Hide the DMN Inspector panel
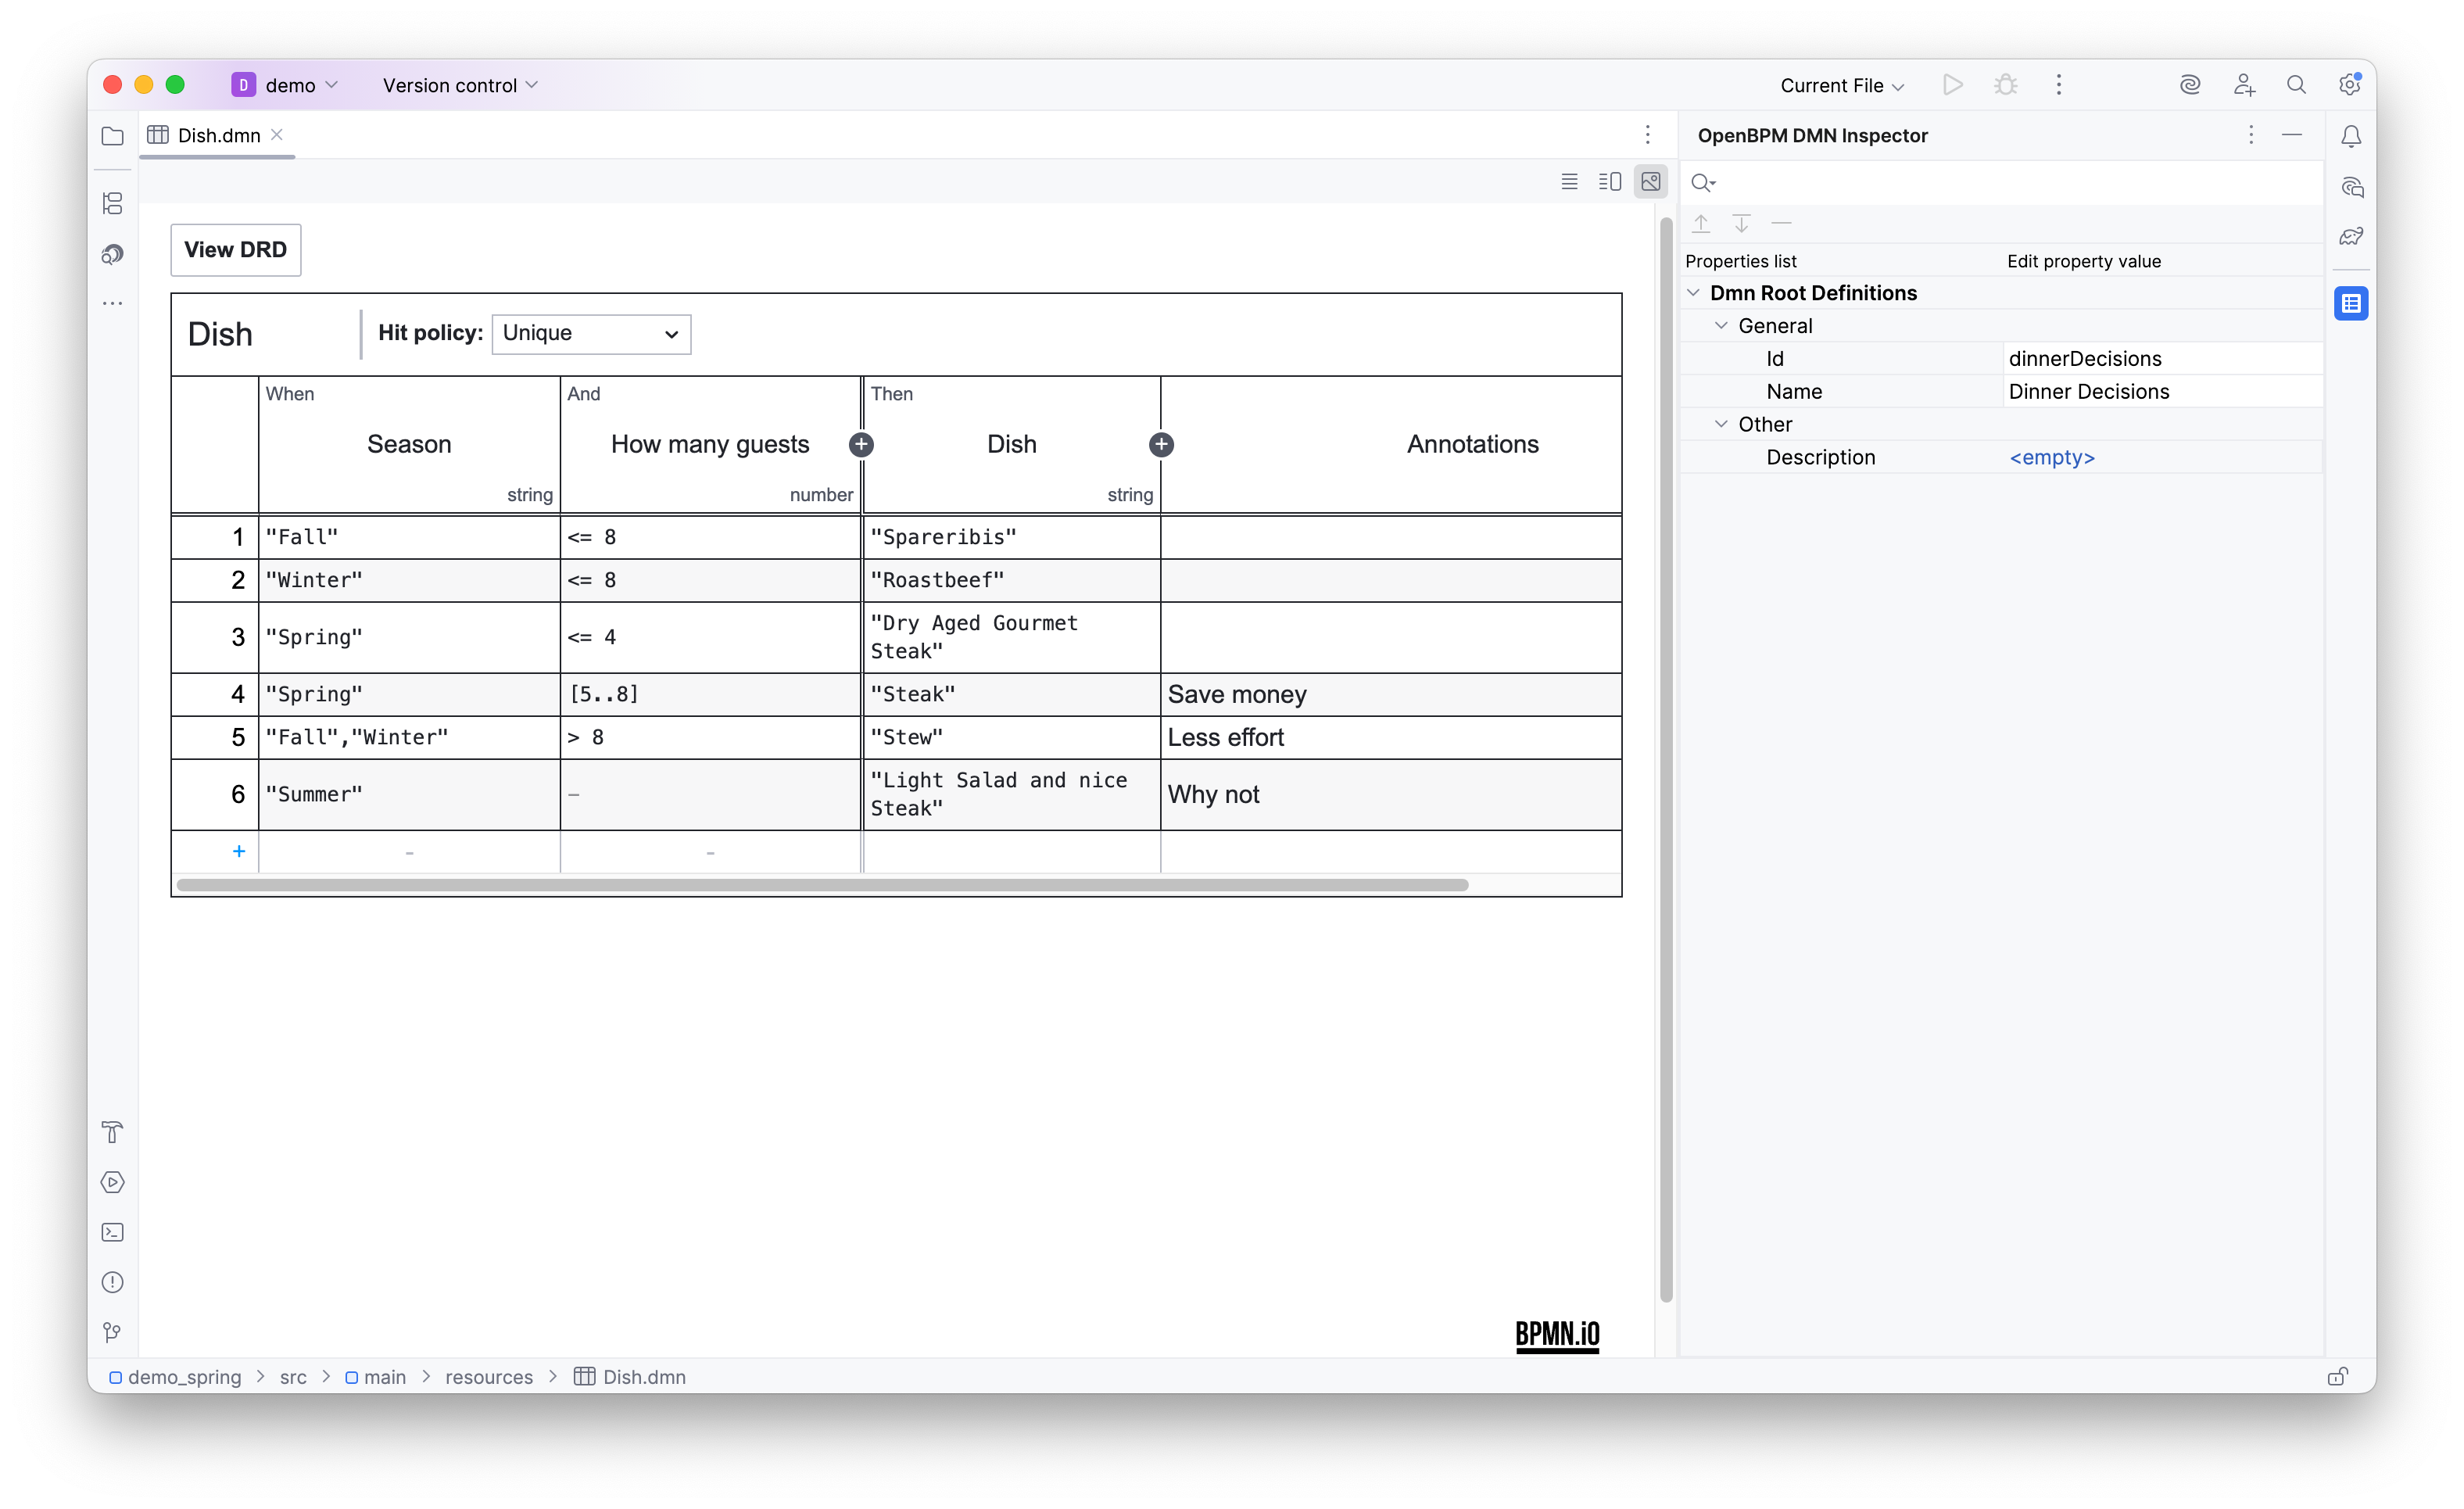The height and width of the screenshot is (1509, 2464). [2292, 135]
